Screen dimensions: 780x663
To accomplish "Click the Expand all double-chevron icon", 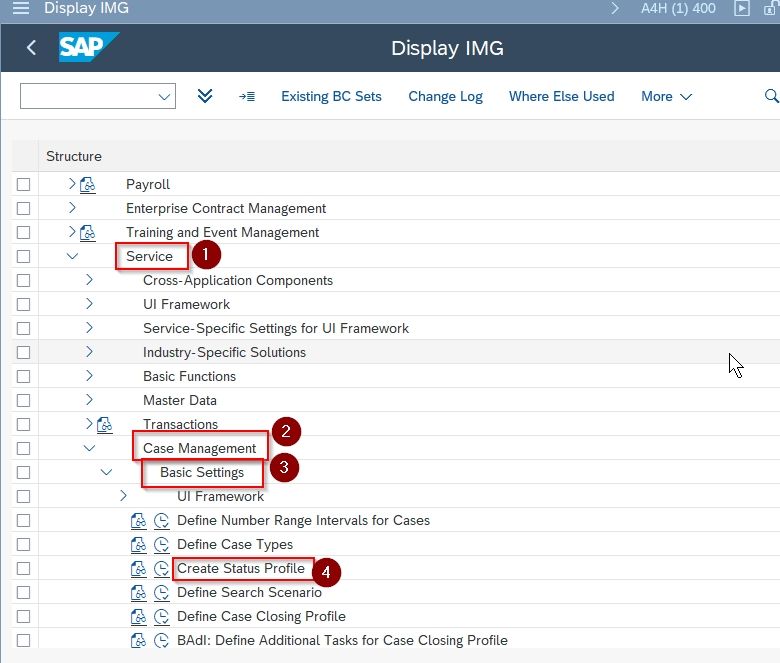I will 205,96.
